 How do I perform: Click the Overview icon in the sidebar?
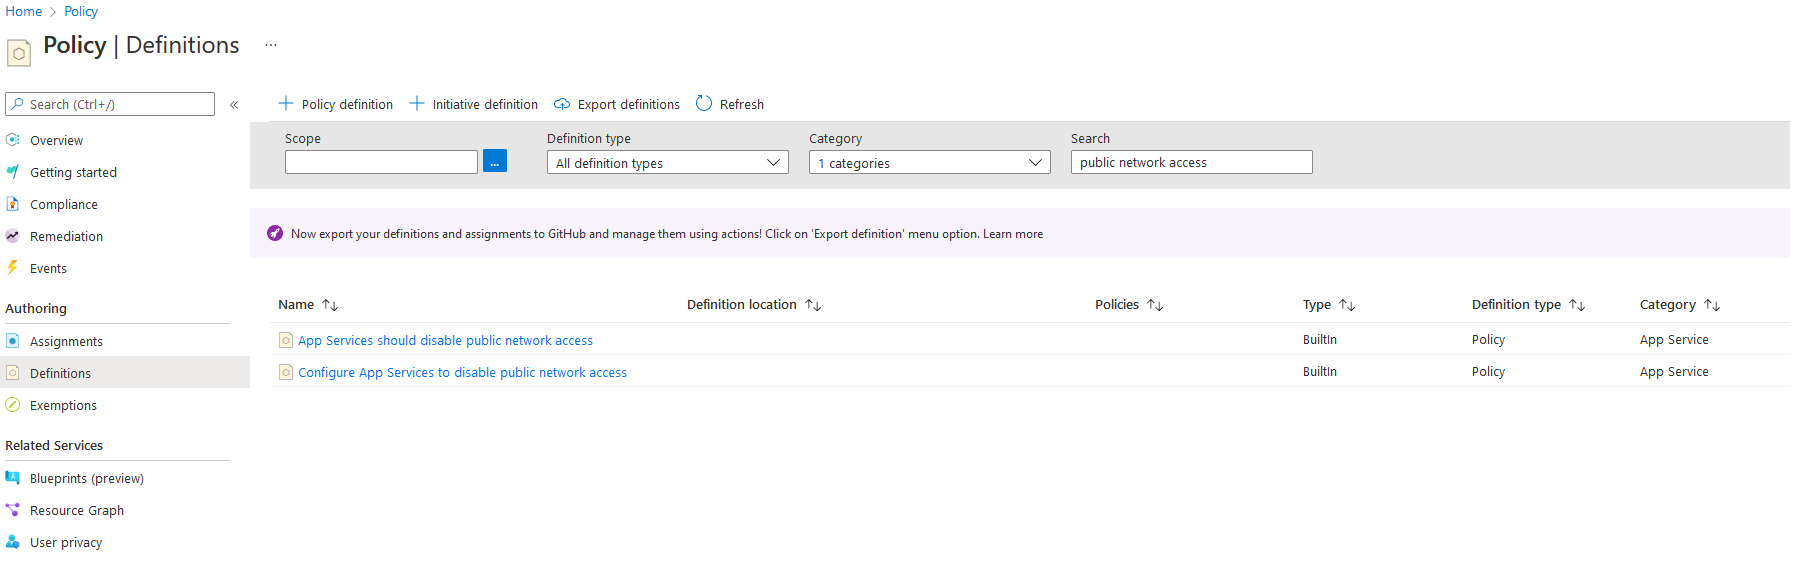coord(13,140)
